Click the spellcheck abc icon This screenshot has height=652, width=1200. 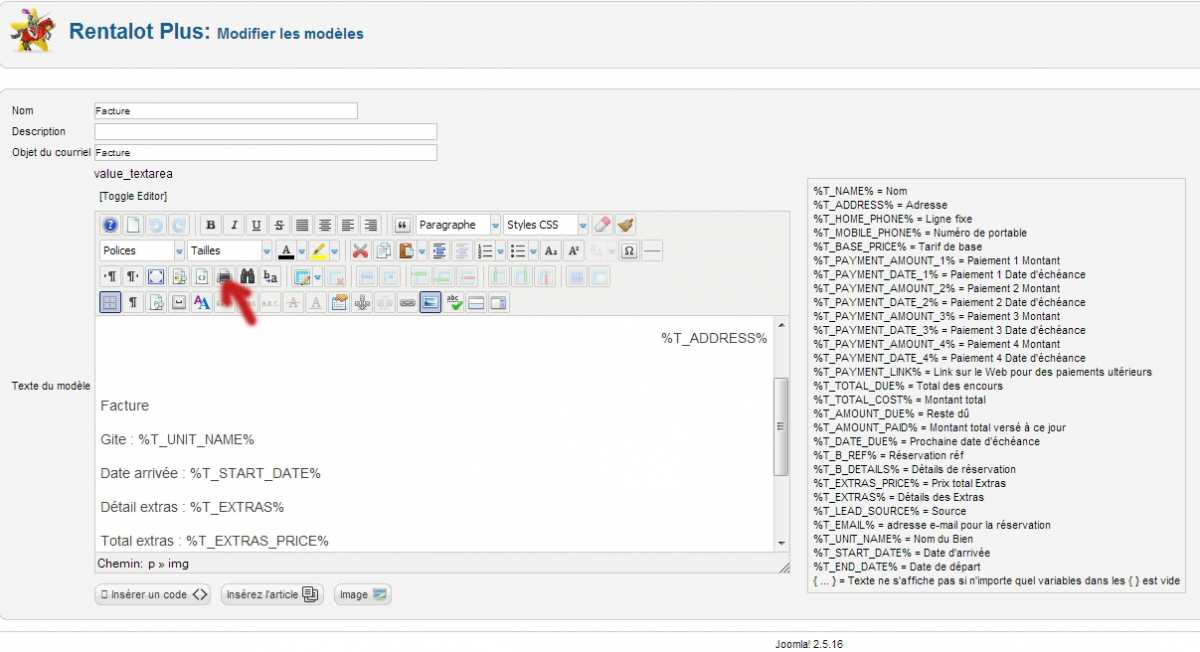pos(453,302)
